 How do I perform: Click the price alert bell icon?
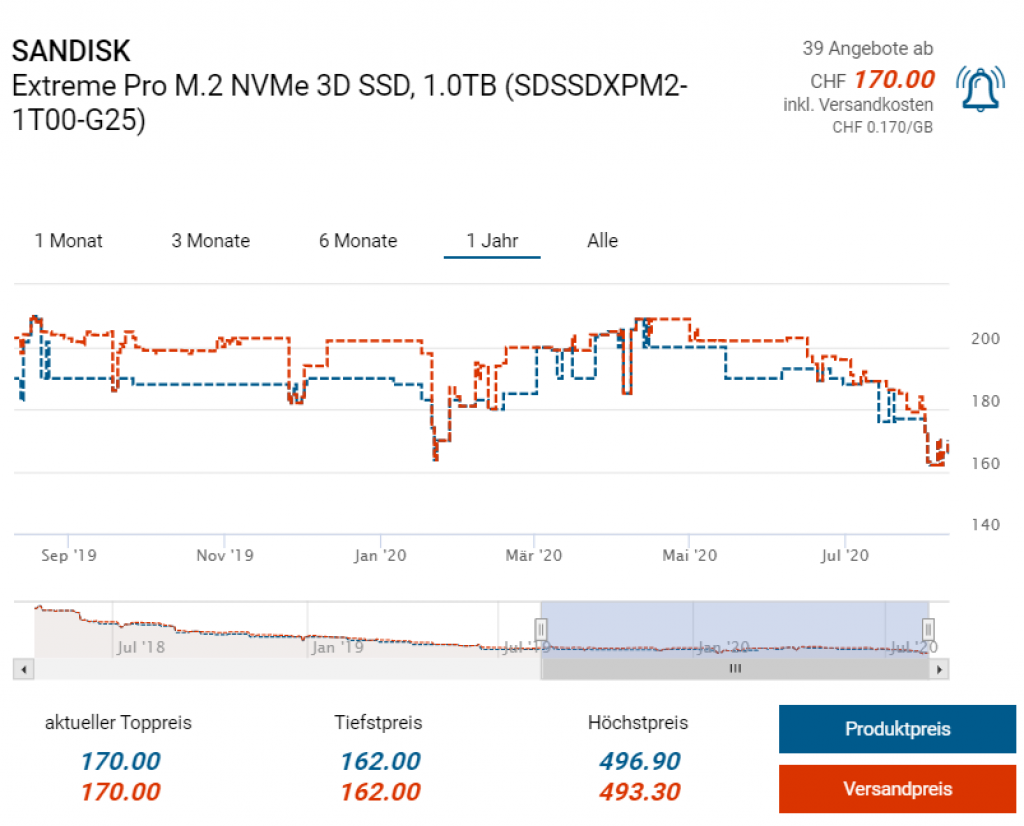pyautogui.click(x=981, y=90)
